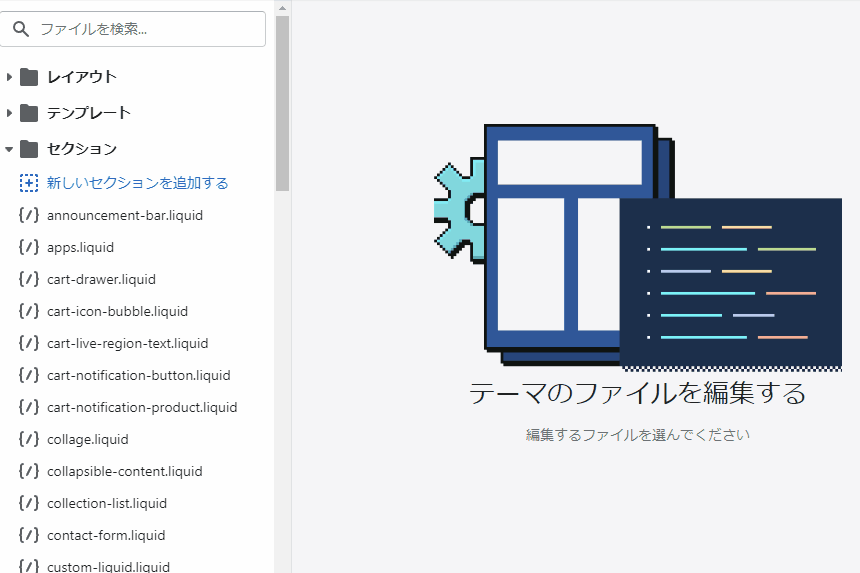Click liquid icon beside apps.liquid
Viewport: 860px width, 573px height.
coord(29,247)
